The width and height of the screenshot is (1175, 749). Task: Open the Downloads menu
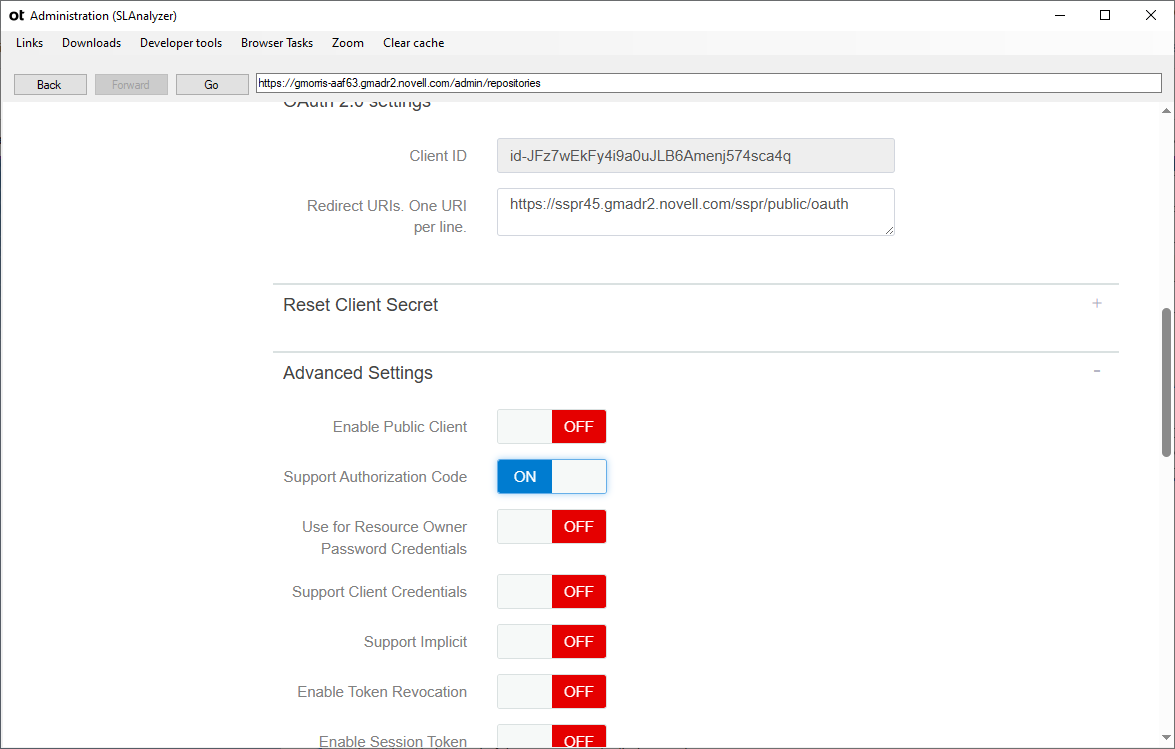click(91, 43)
